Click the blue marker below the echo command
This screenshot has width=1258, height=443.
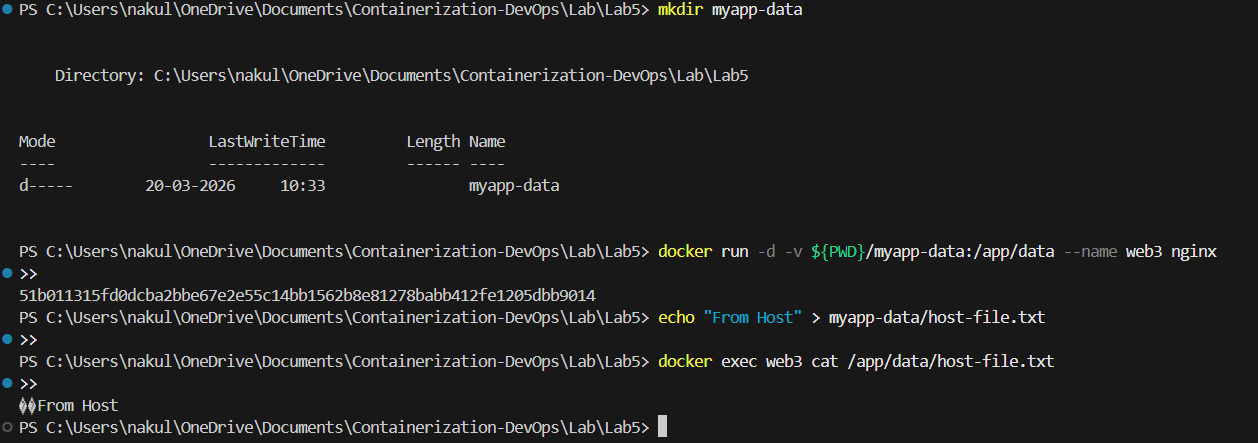(x=8, y=339)
